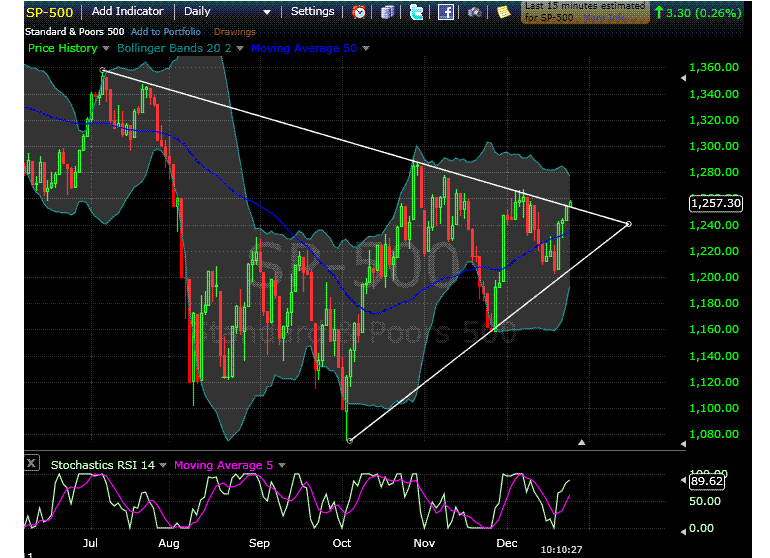Expand Moving Average 5 dropdown arrow
This screenshot has height=558, width=770.
click(x=282, y=465)
